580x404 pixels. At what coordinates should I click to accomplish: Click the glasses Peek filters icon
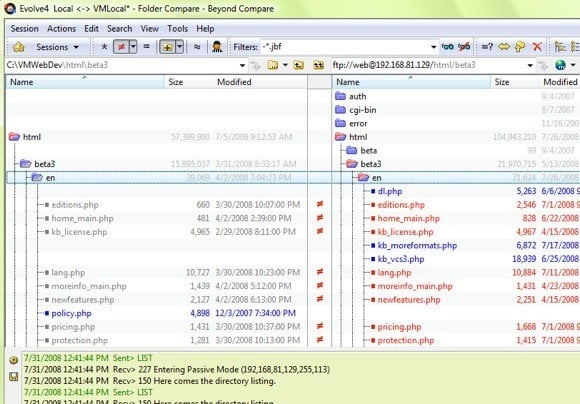(x=448, y=47)
